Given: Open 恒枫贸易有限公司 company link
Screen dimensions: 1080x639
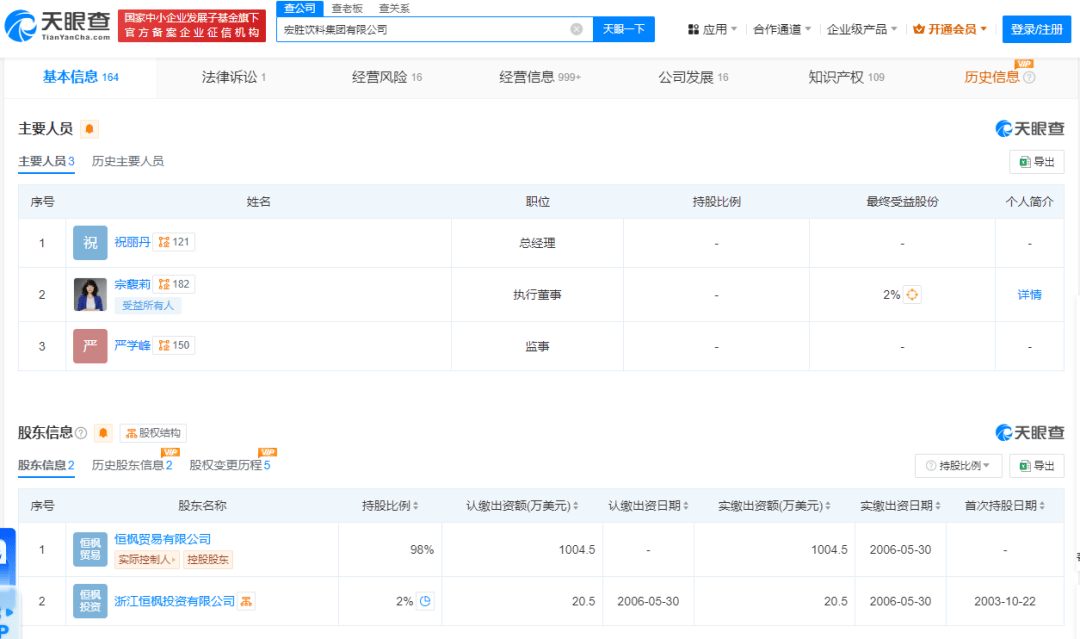Looking at the screenshot, I should pos(163,539).
